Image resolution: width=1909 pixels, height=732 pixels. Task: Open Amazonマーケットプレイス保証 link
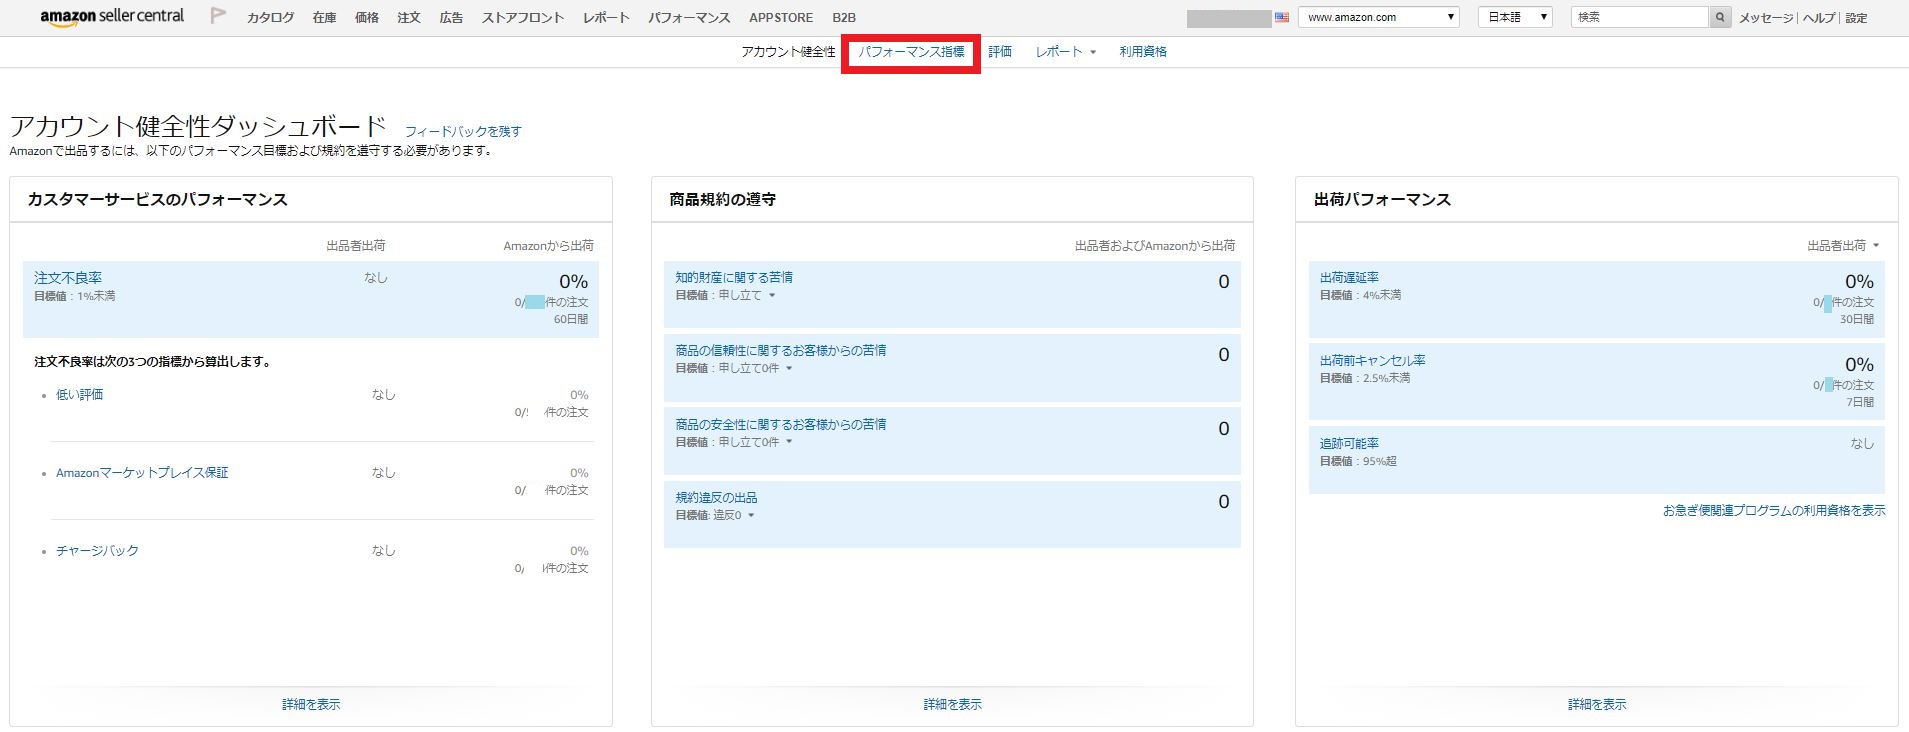click(x=142, y=473)
